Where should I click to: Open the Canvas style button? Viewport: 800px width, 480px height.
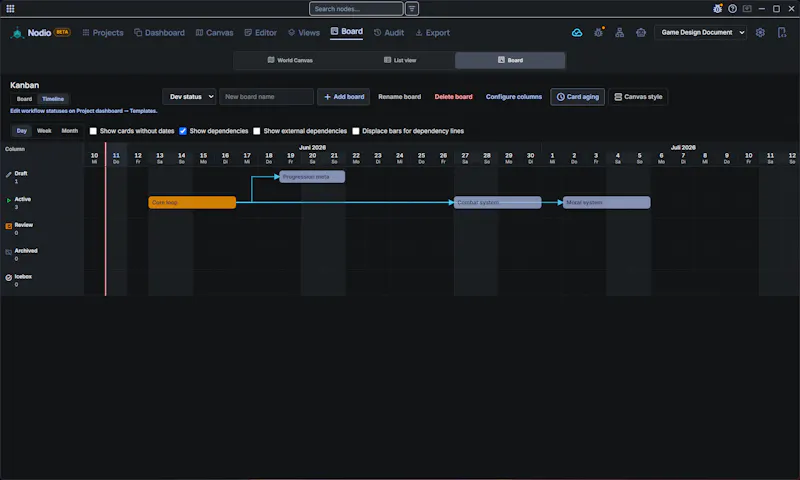coord(638,97)
